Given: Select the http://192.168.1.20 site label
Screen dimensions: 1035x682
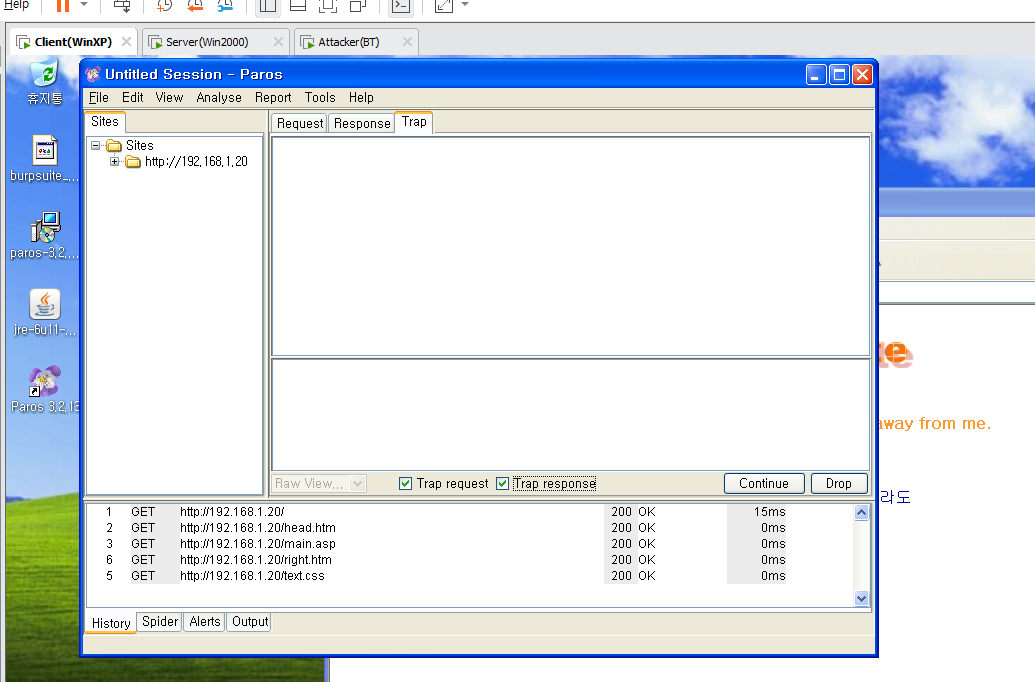Looking at the screenshot, I should click(196, 162).
